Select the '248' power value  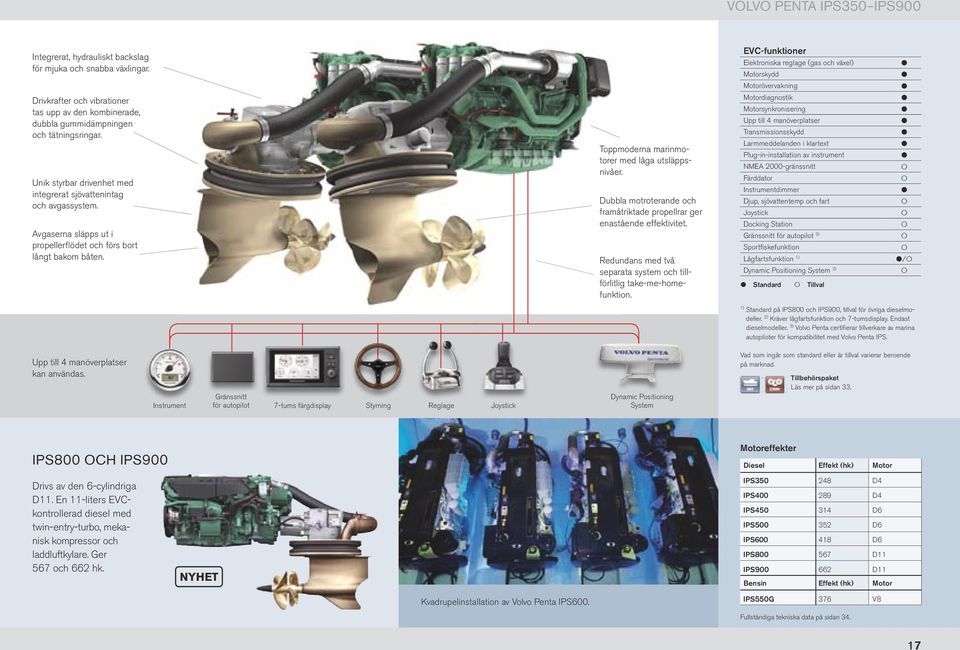825,480
